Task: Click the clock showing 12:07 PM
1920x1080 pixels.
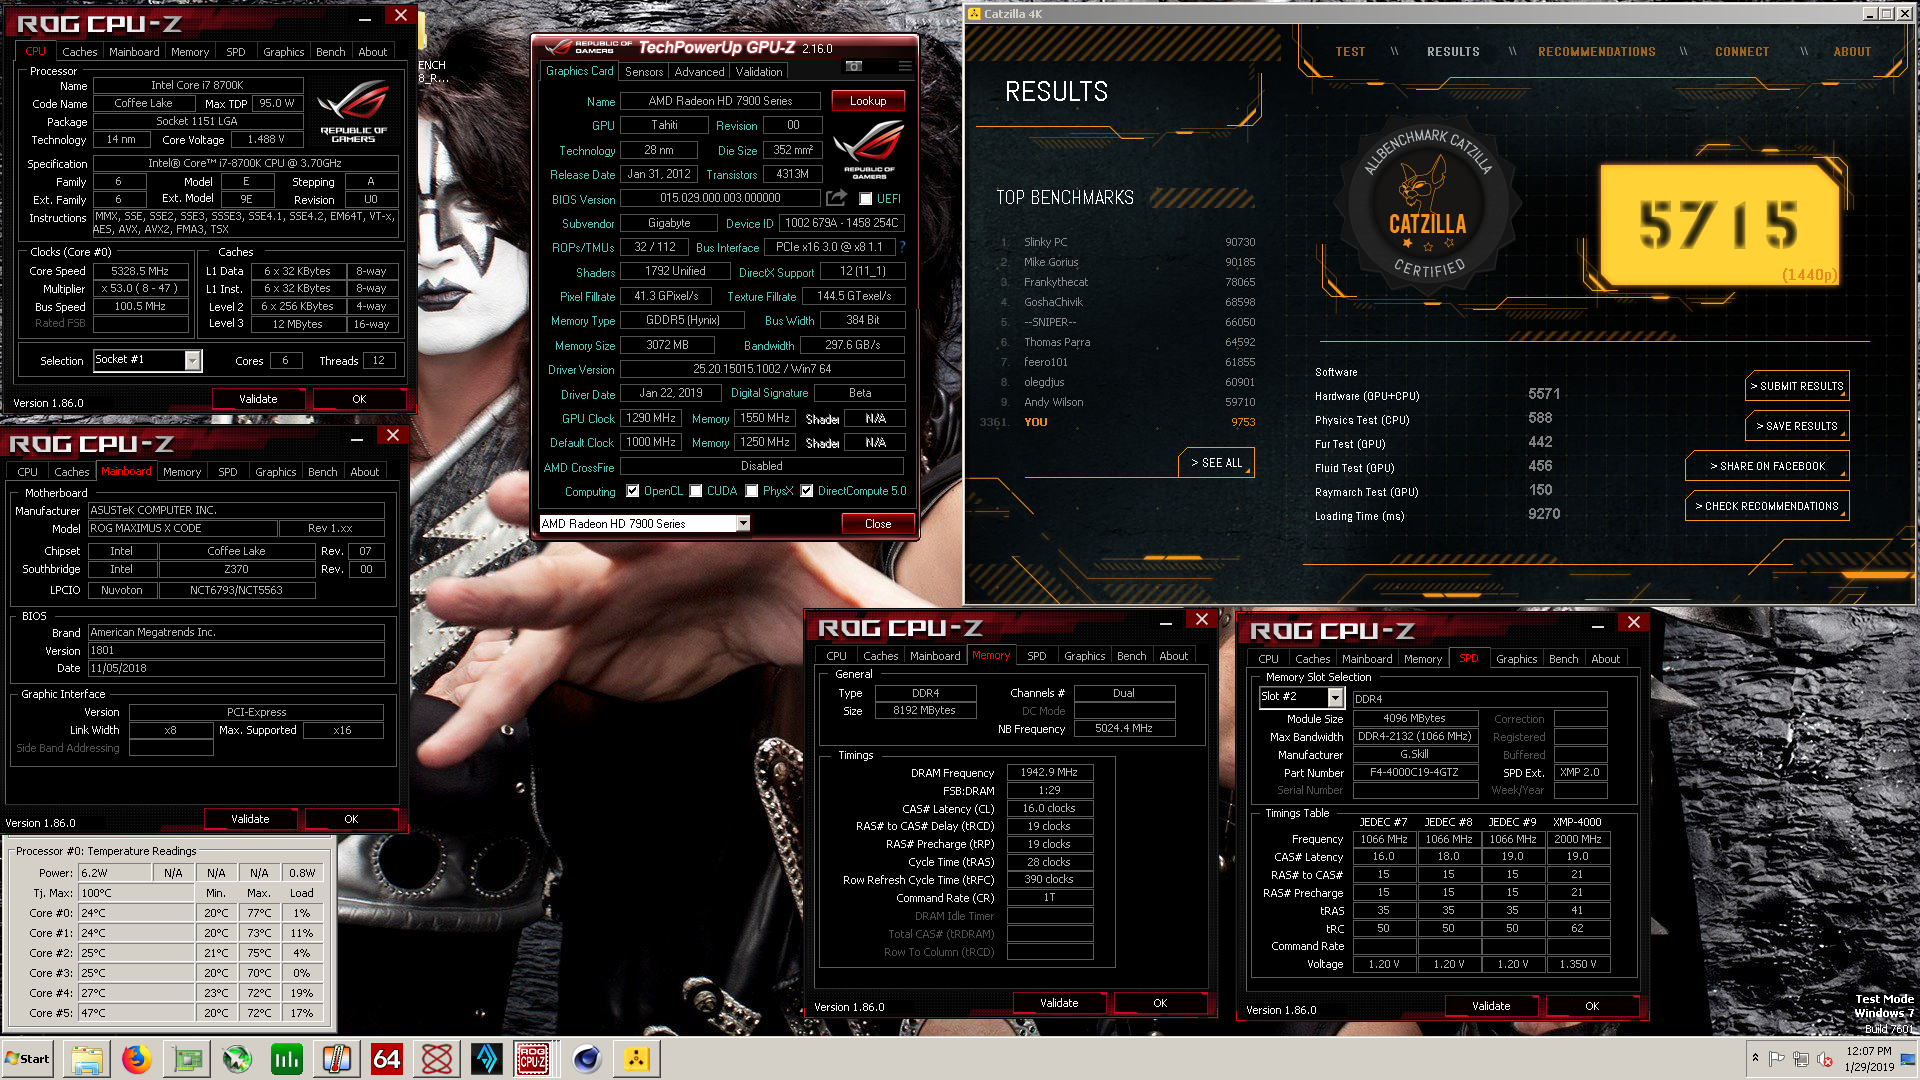Action: [1869, 1051]
